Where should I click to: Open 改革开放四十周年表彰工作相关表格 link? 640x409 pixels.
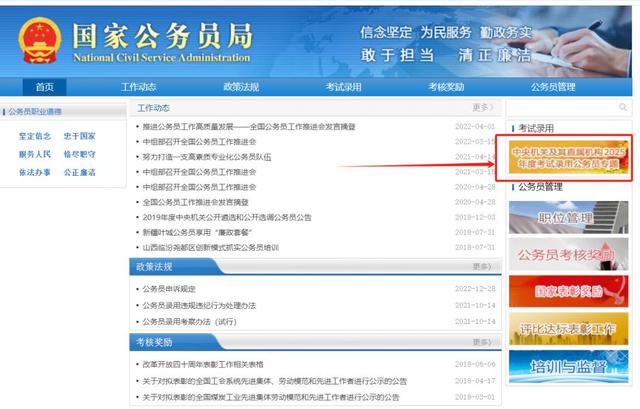[x=203, y=364]
